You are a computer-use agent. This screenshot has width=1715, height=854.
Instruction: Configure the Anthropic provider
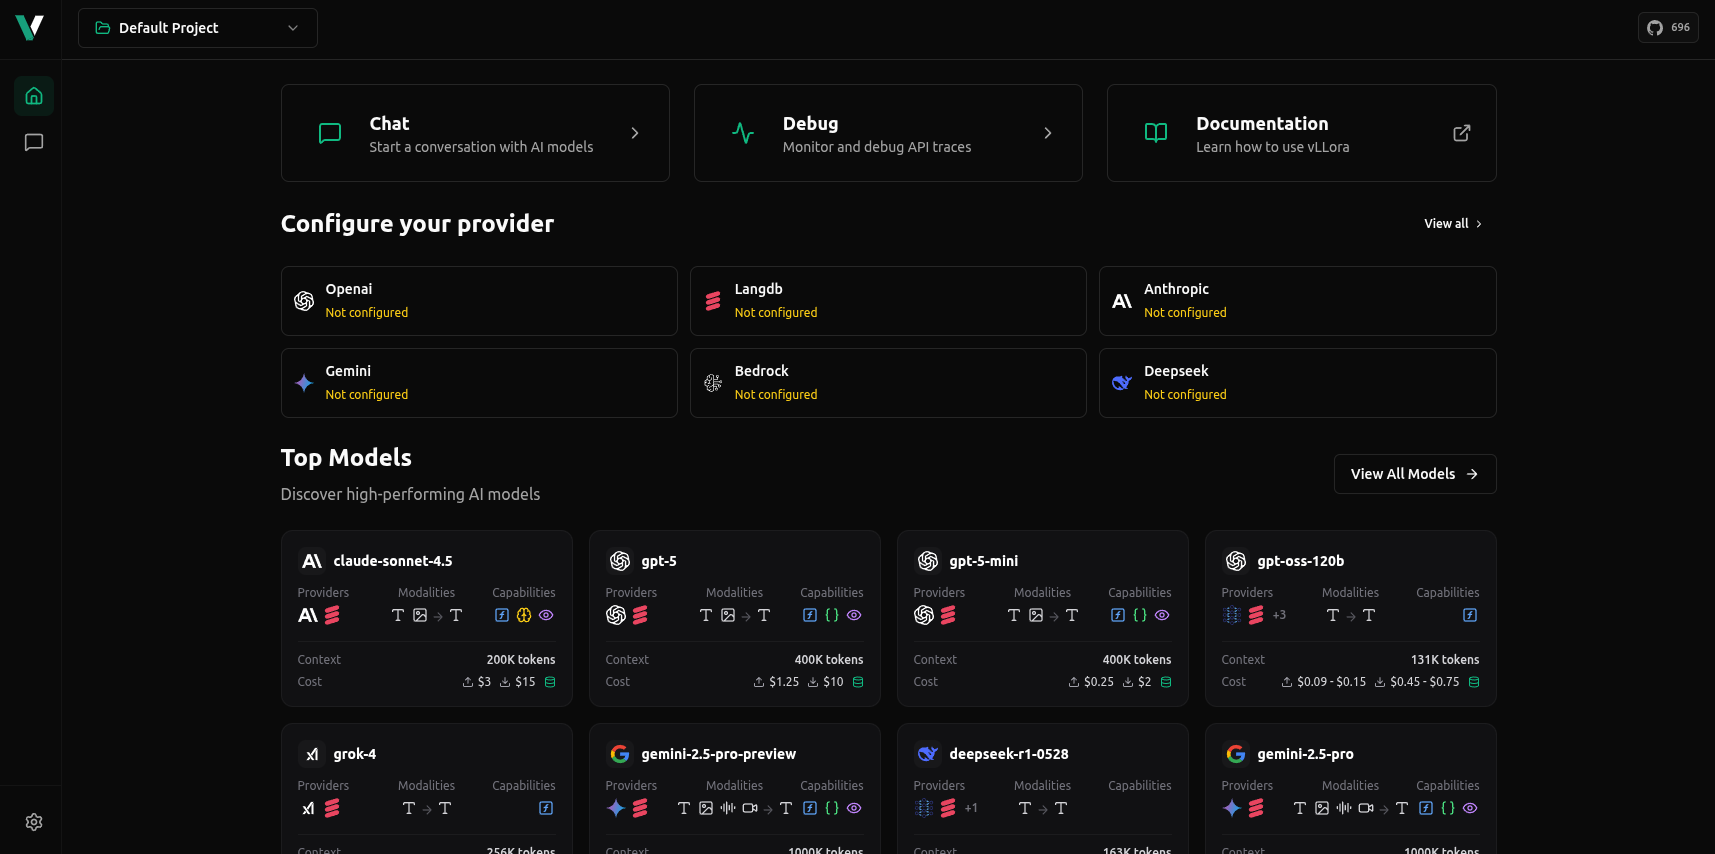pos(1298,301)
